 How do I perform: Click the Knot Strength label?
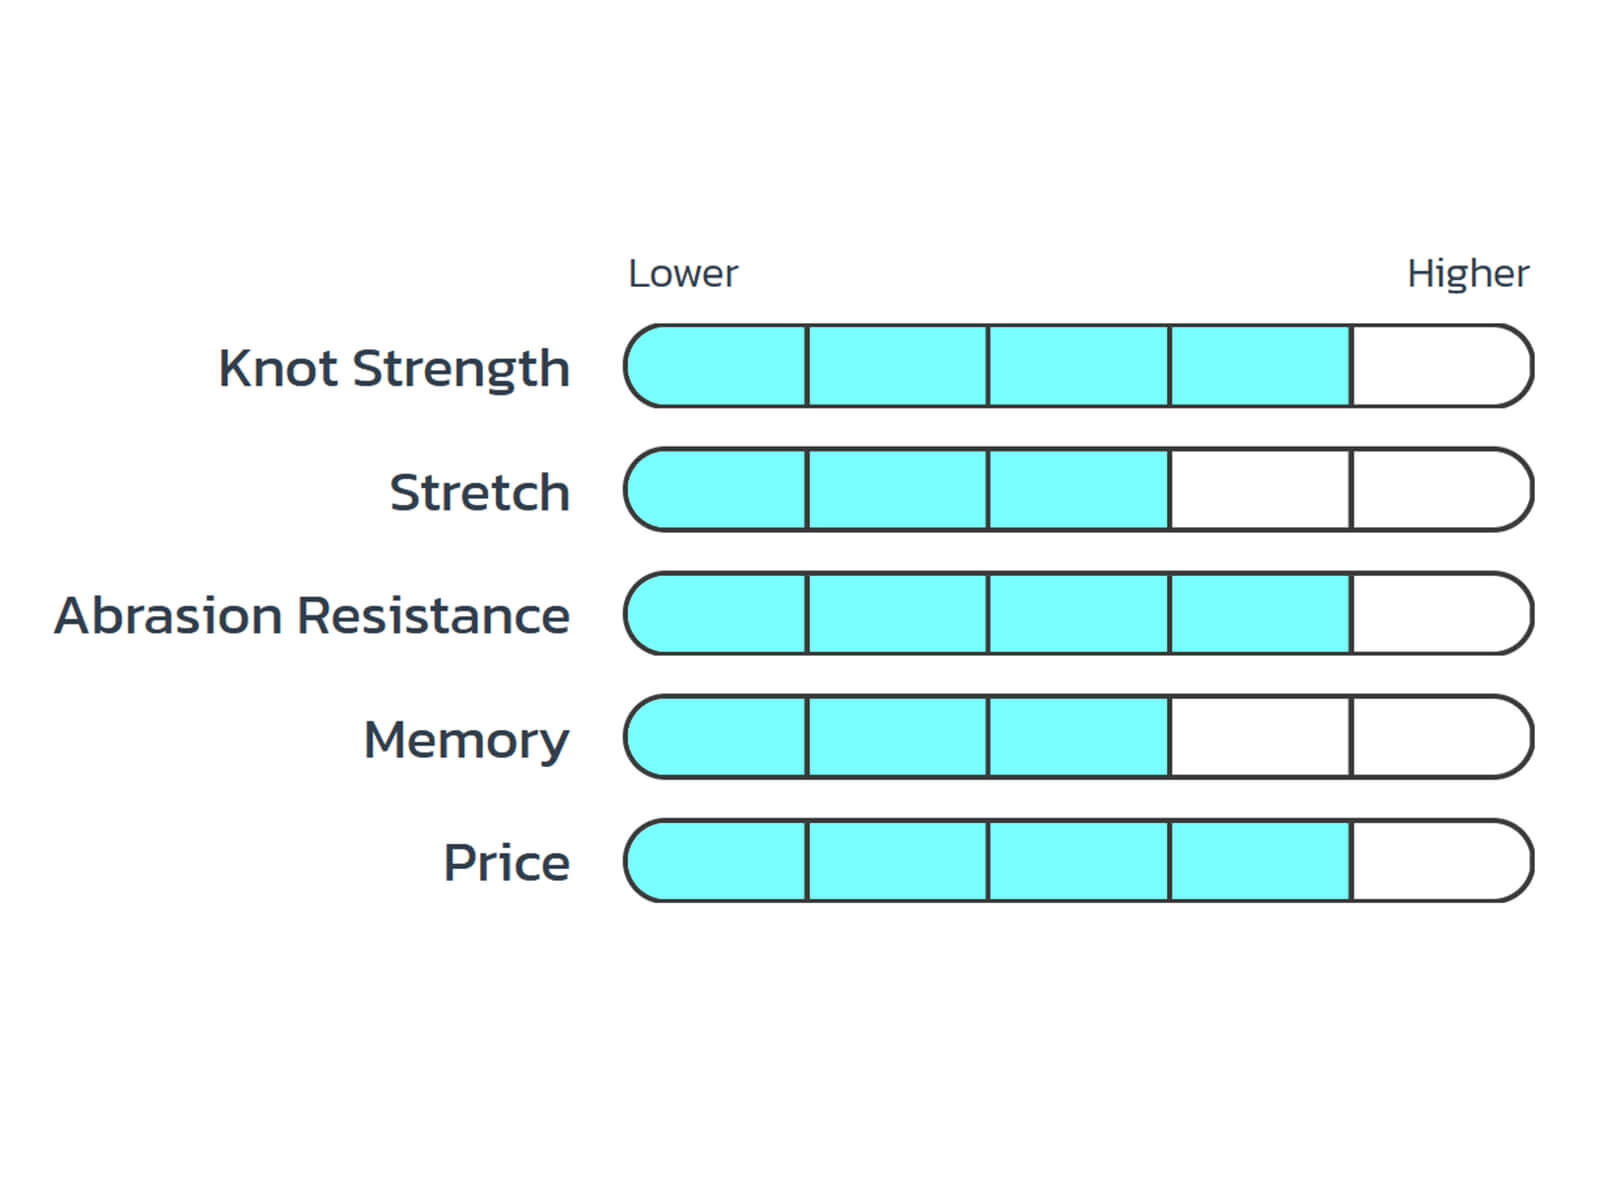point(394,368)
